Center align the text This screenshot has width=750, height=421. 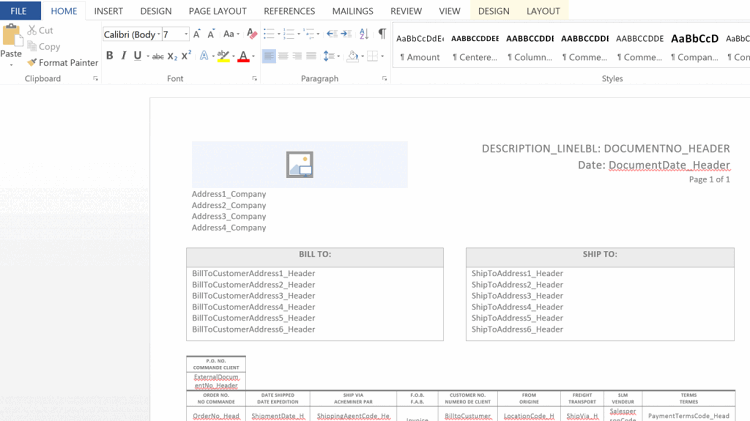283,57
